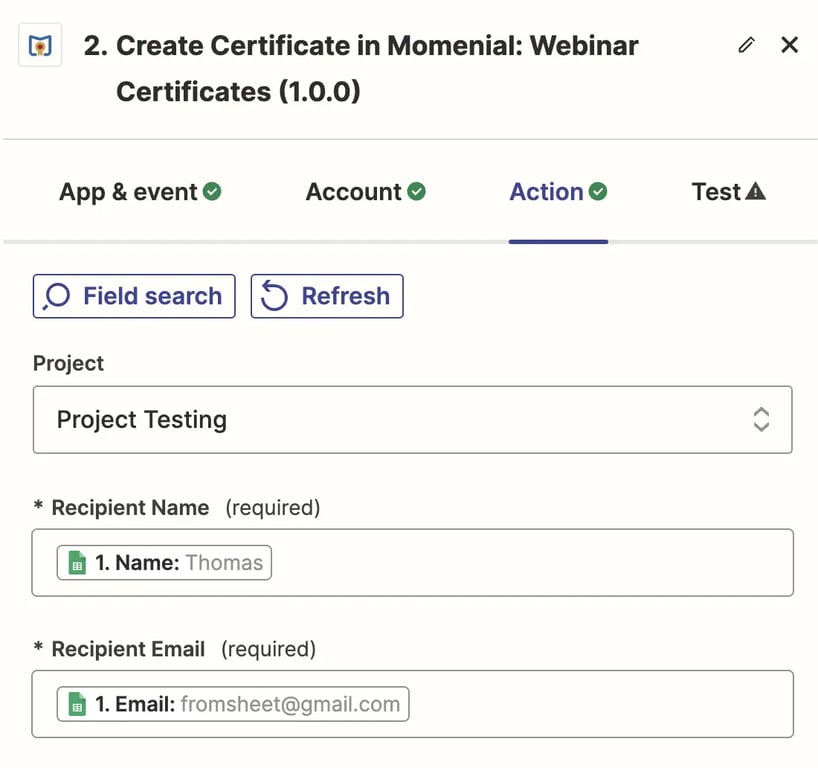Open the Account tab
The width and height of the screenshot is (818, 768).
[353, 192]
